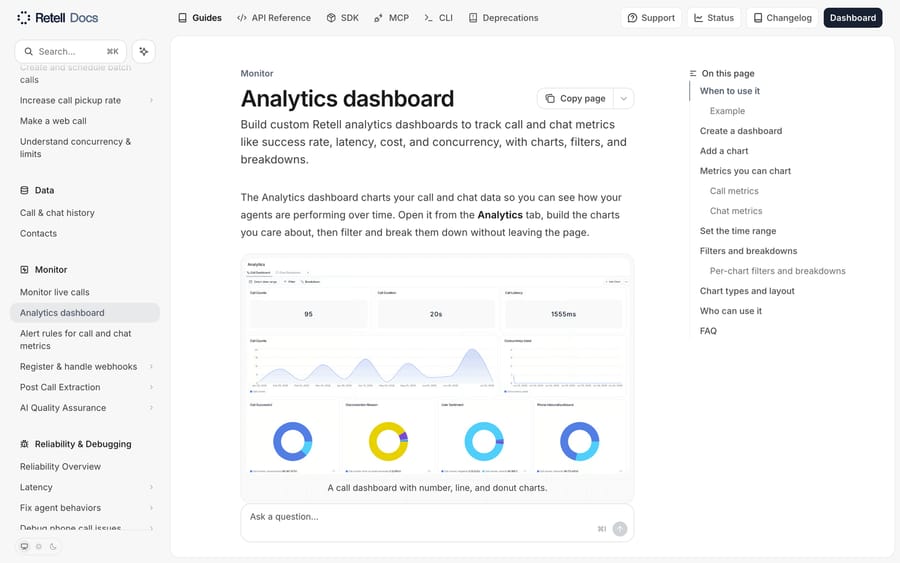900x563 pixels.
Task: Click the Support button
Action: pyautogui.click(x=651, y=18)
